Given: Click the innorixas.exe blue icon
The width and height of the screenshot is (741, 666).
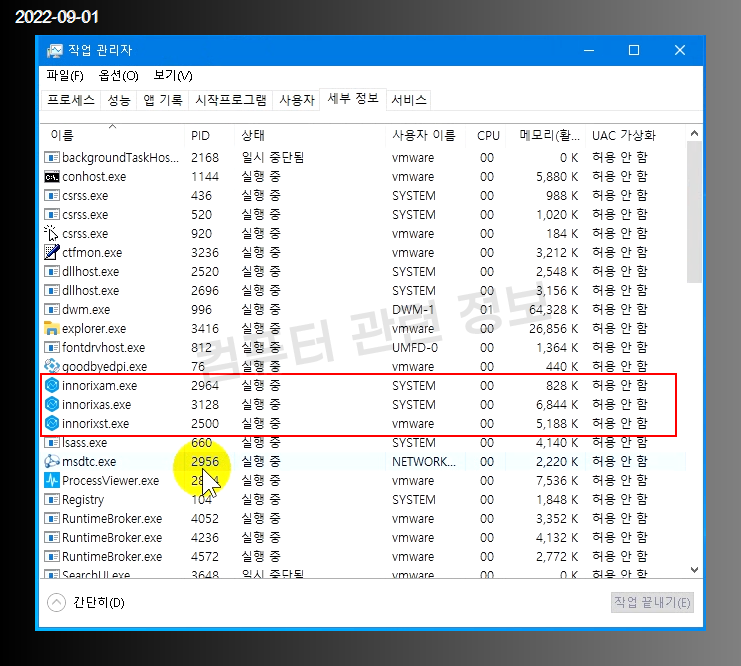Looking at the screenshot, I should coord(52,404).
